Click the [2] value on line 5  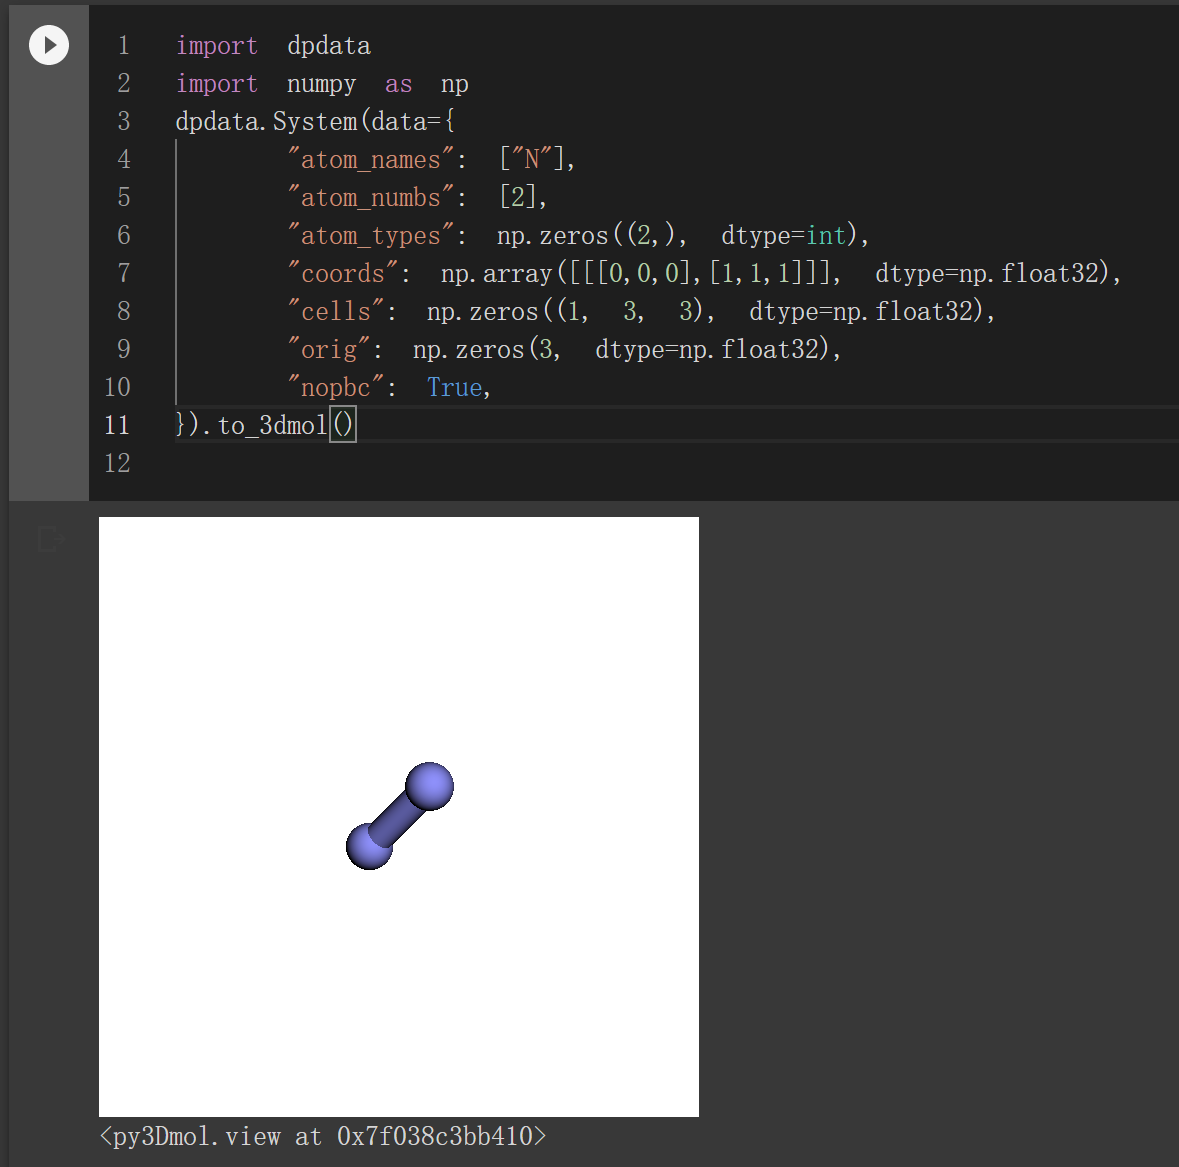(x=517, y=197)
